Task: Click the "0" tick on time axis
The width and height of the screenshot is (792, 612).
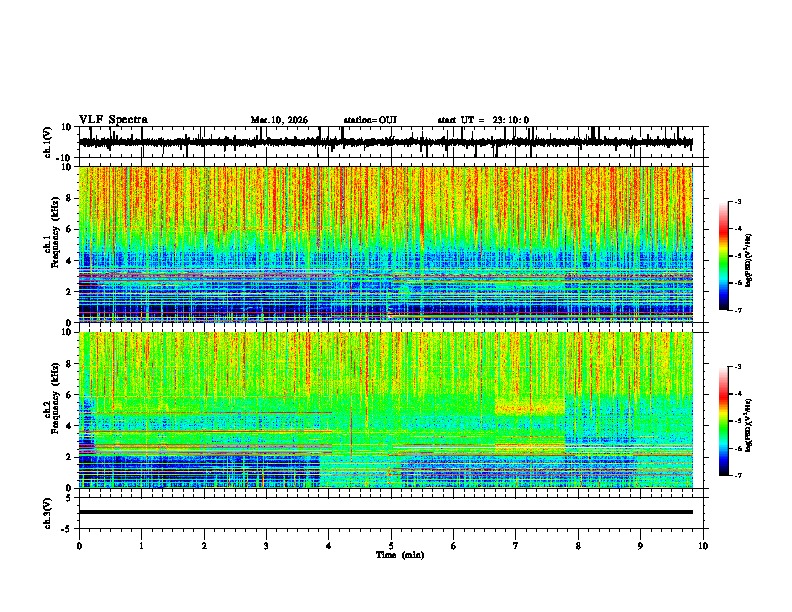Action: tap(79, 546)
